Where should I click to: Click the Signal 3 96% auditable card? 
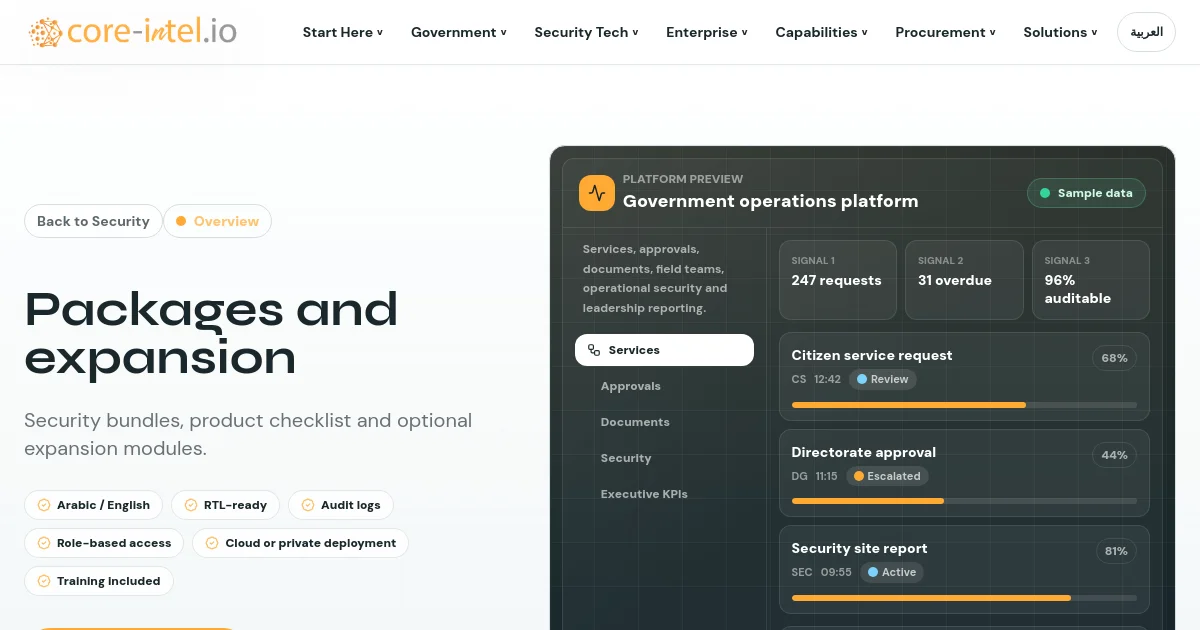[x=1091, y=280]
